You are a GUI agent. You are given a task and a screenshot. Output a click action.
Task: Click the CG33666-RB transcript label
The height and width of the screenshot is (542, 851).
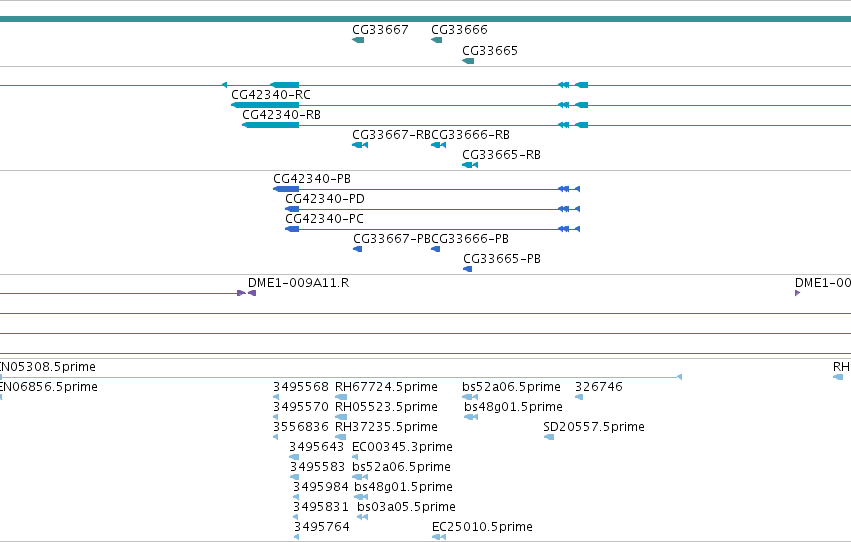471,135
